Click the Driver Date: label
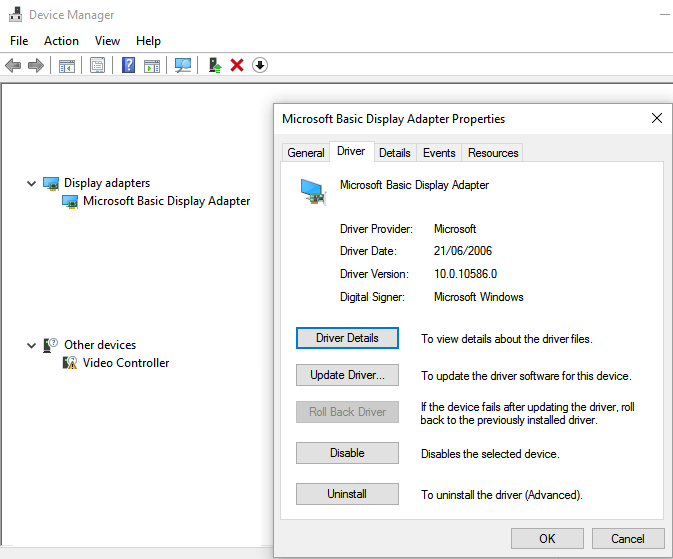Viewport: 673px width, 559px height. 368,251
